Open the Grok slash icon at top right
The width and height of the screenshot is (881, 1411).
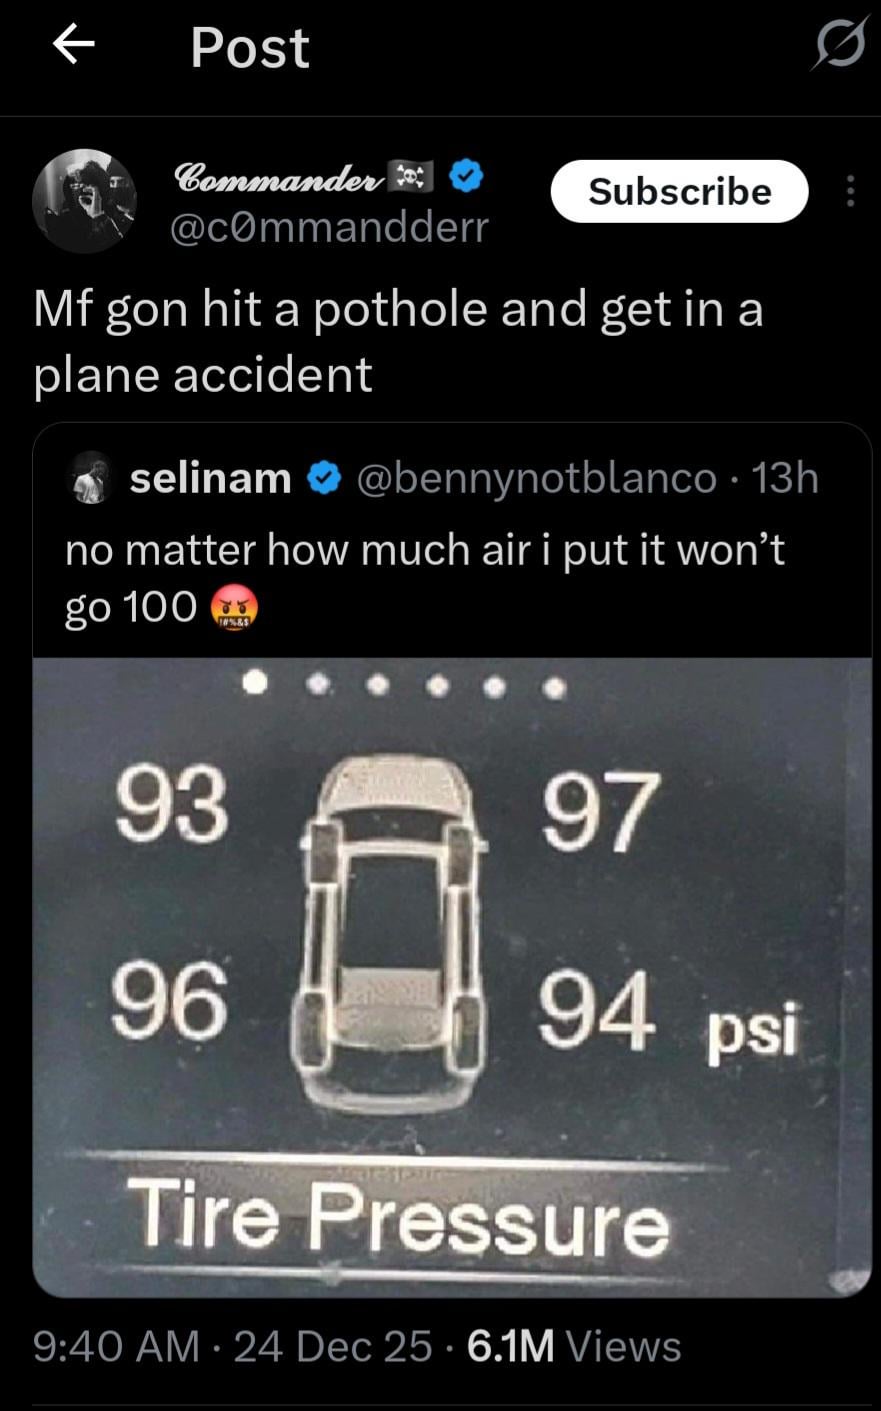839,46
